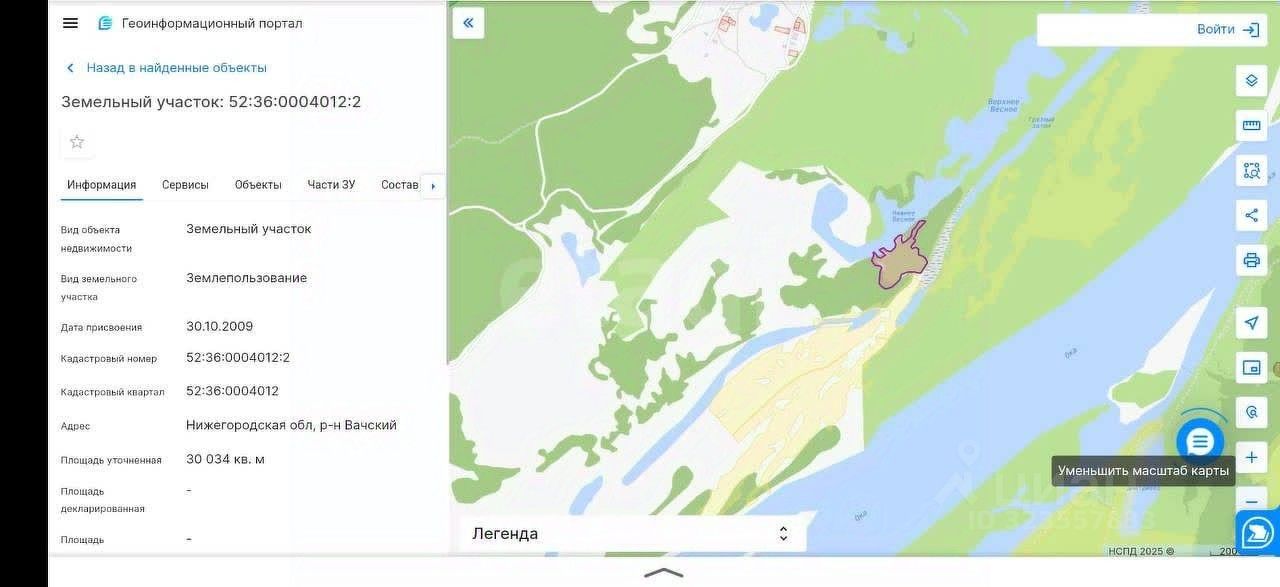
Task: Click the area value 30 034 кв. м
Action: tap(225, 459)
